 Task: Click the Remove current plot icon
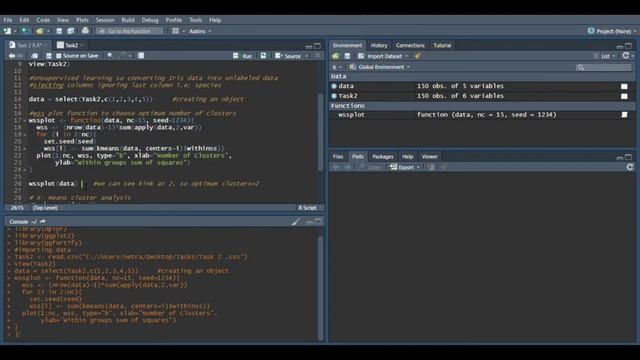click(x=431, y=167)
